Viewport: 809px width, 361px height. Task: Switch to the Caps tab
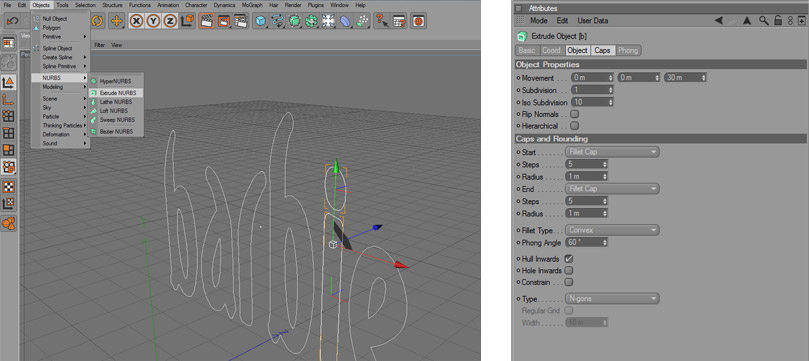click(602, 51)
